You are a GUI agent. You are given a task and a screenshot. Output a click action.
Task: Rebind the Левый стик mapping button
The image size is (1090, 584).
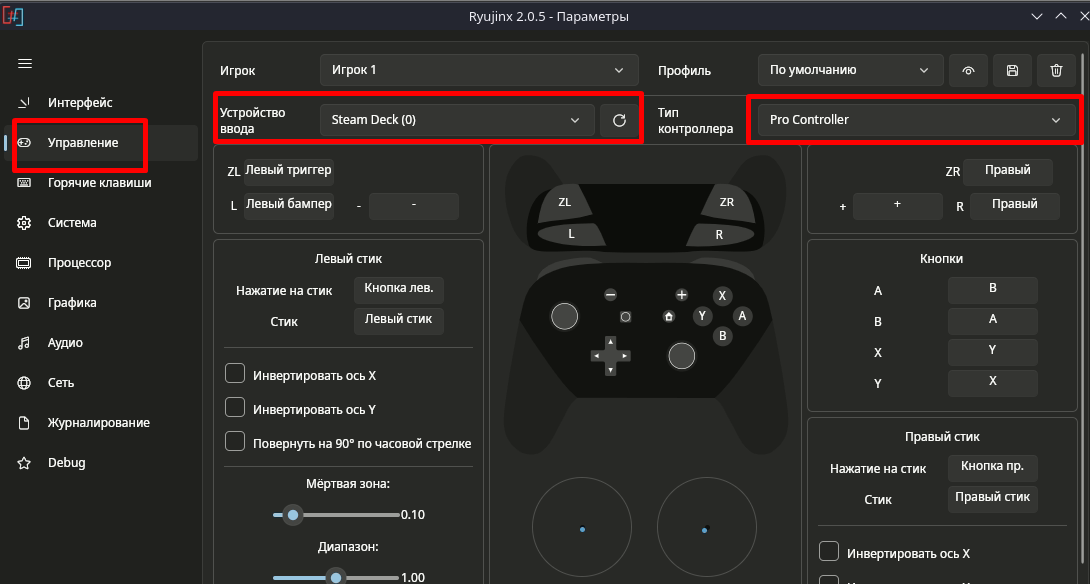click(x=398, y=320)
